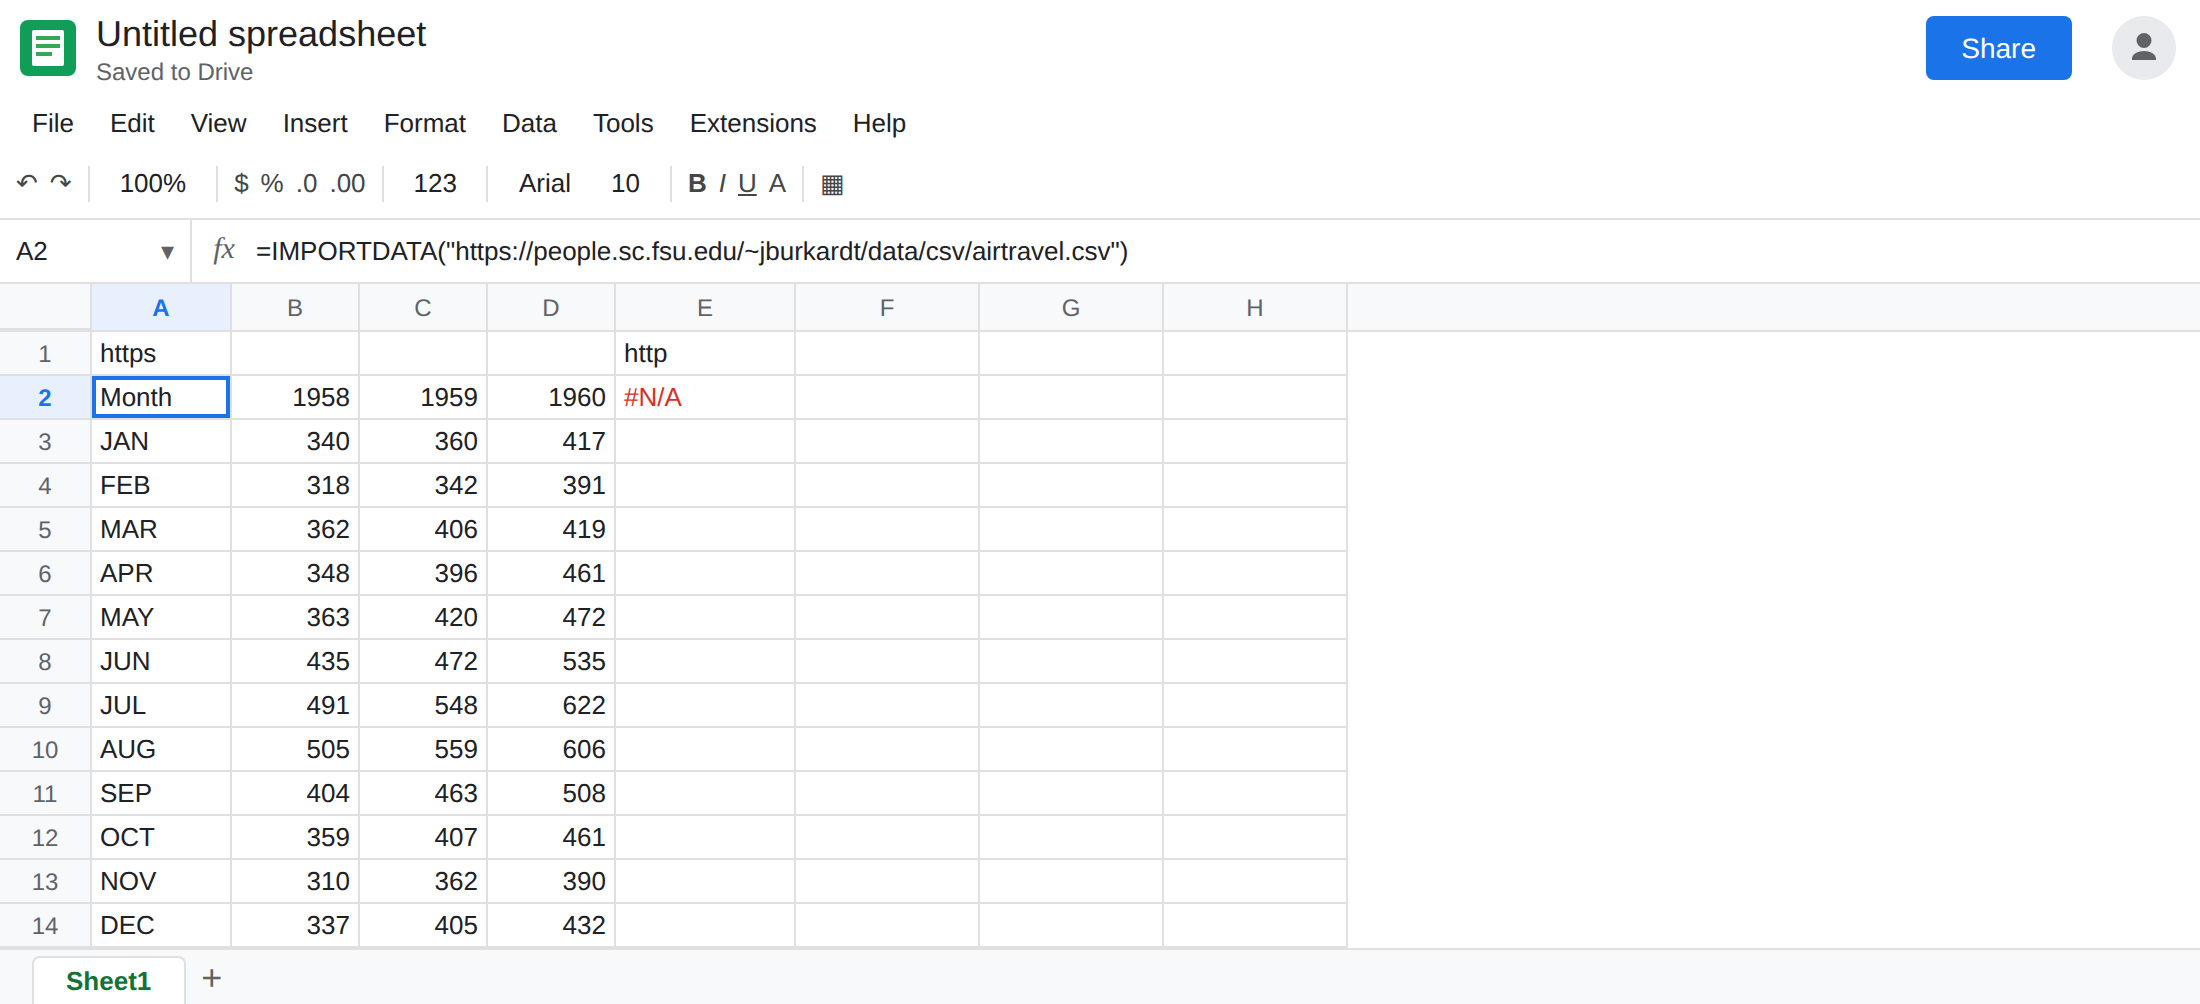Click the Undo arrow icon
The height and width of the screenshot is (1004, 2200).
coord(27,183)
